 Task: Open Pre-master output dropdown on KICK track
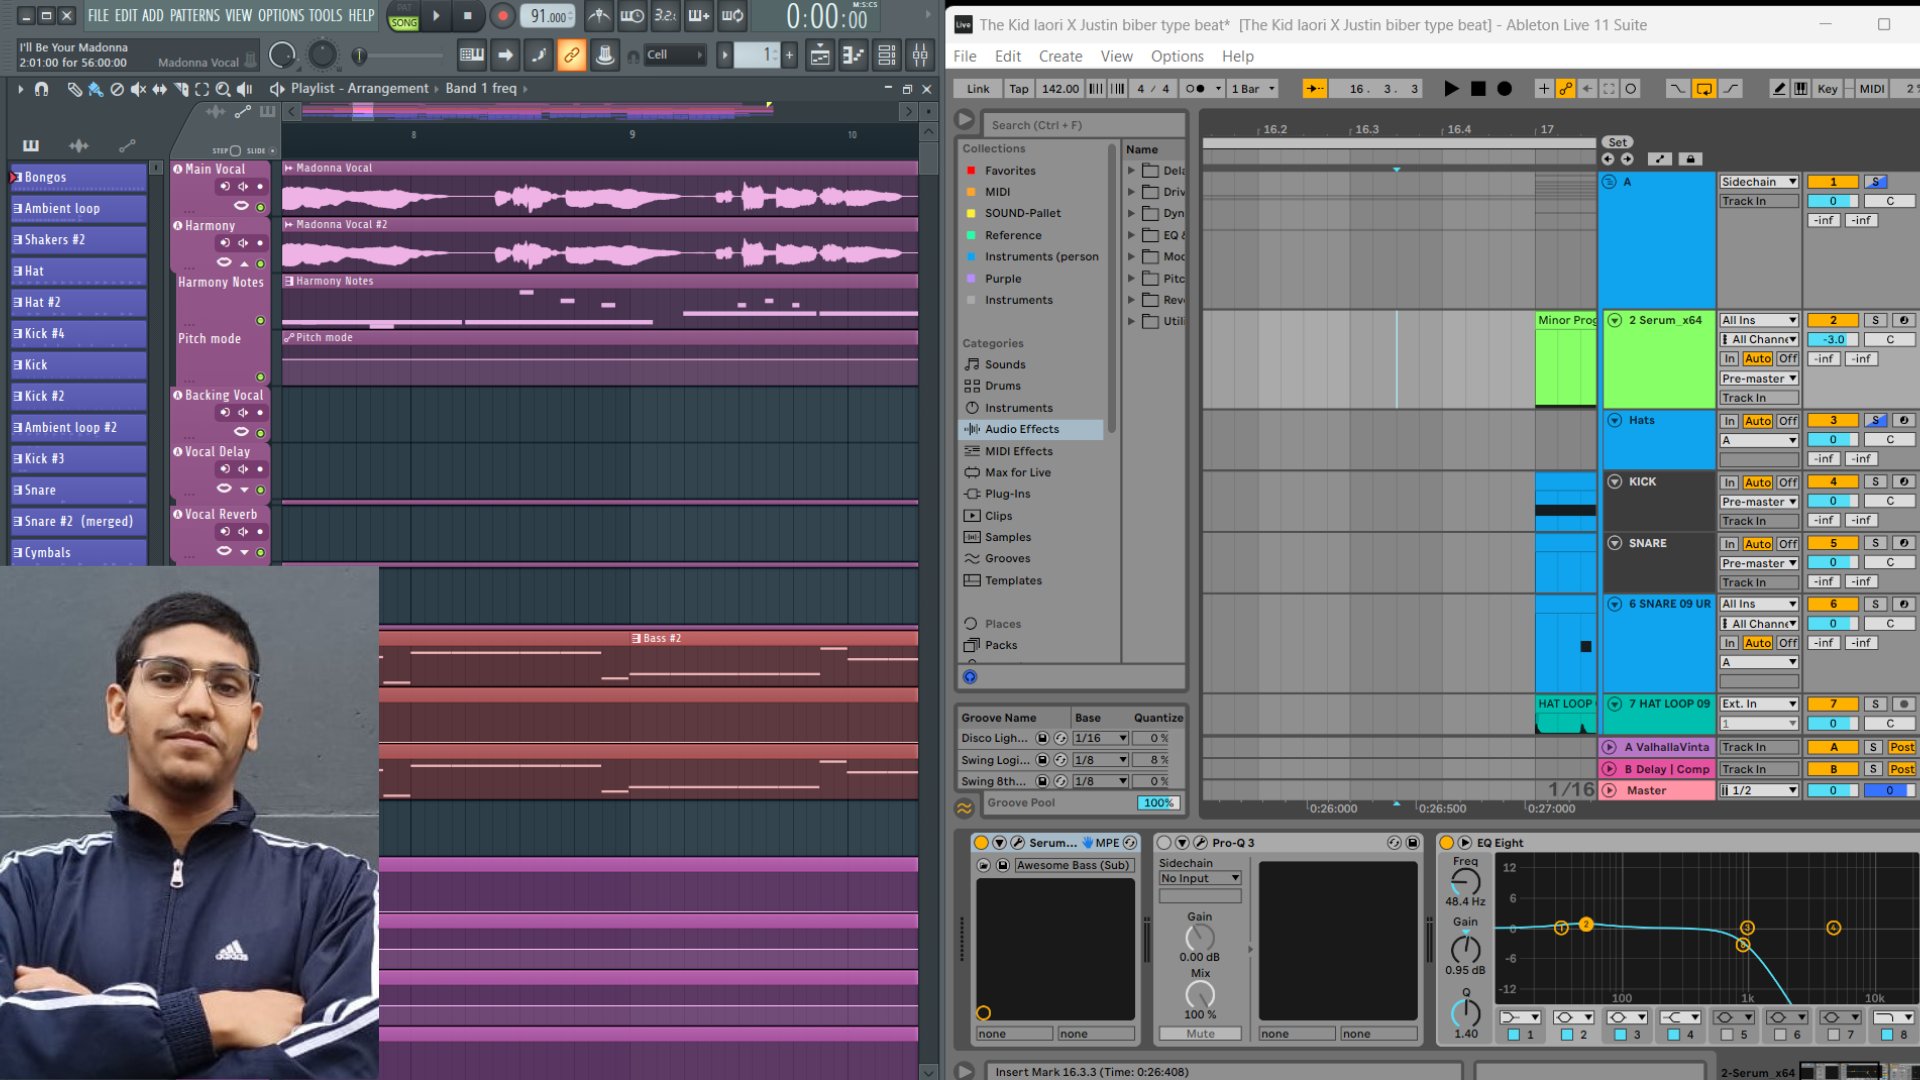(1759, 502)
